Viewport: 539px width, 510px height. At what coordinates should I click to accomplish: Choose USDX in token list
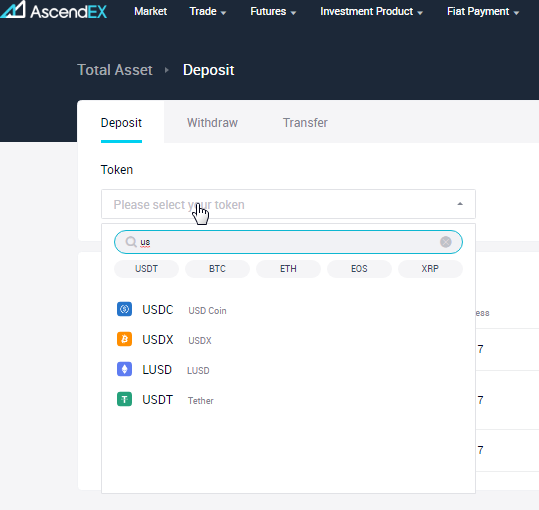tap(288, 340)
